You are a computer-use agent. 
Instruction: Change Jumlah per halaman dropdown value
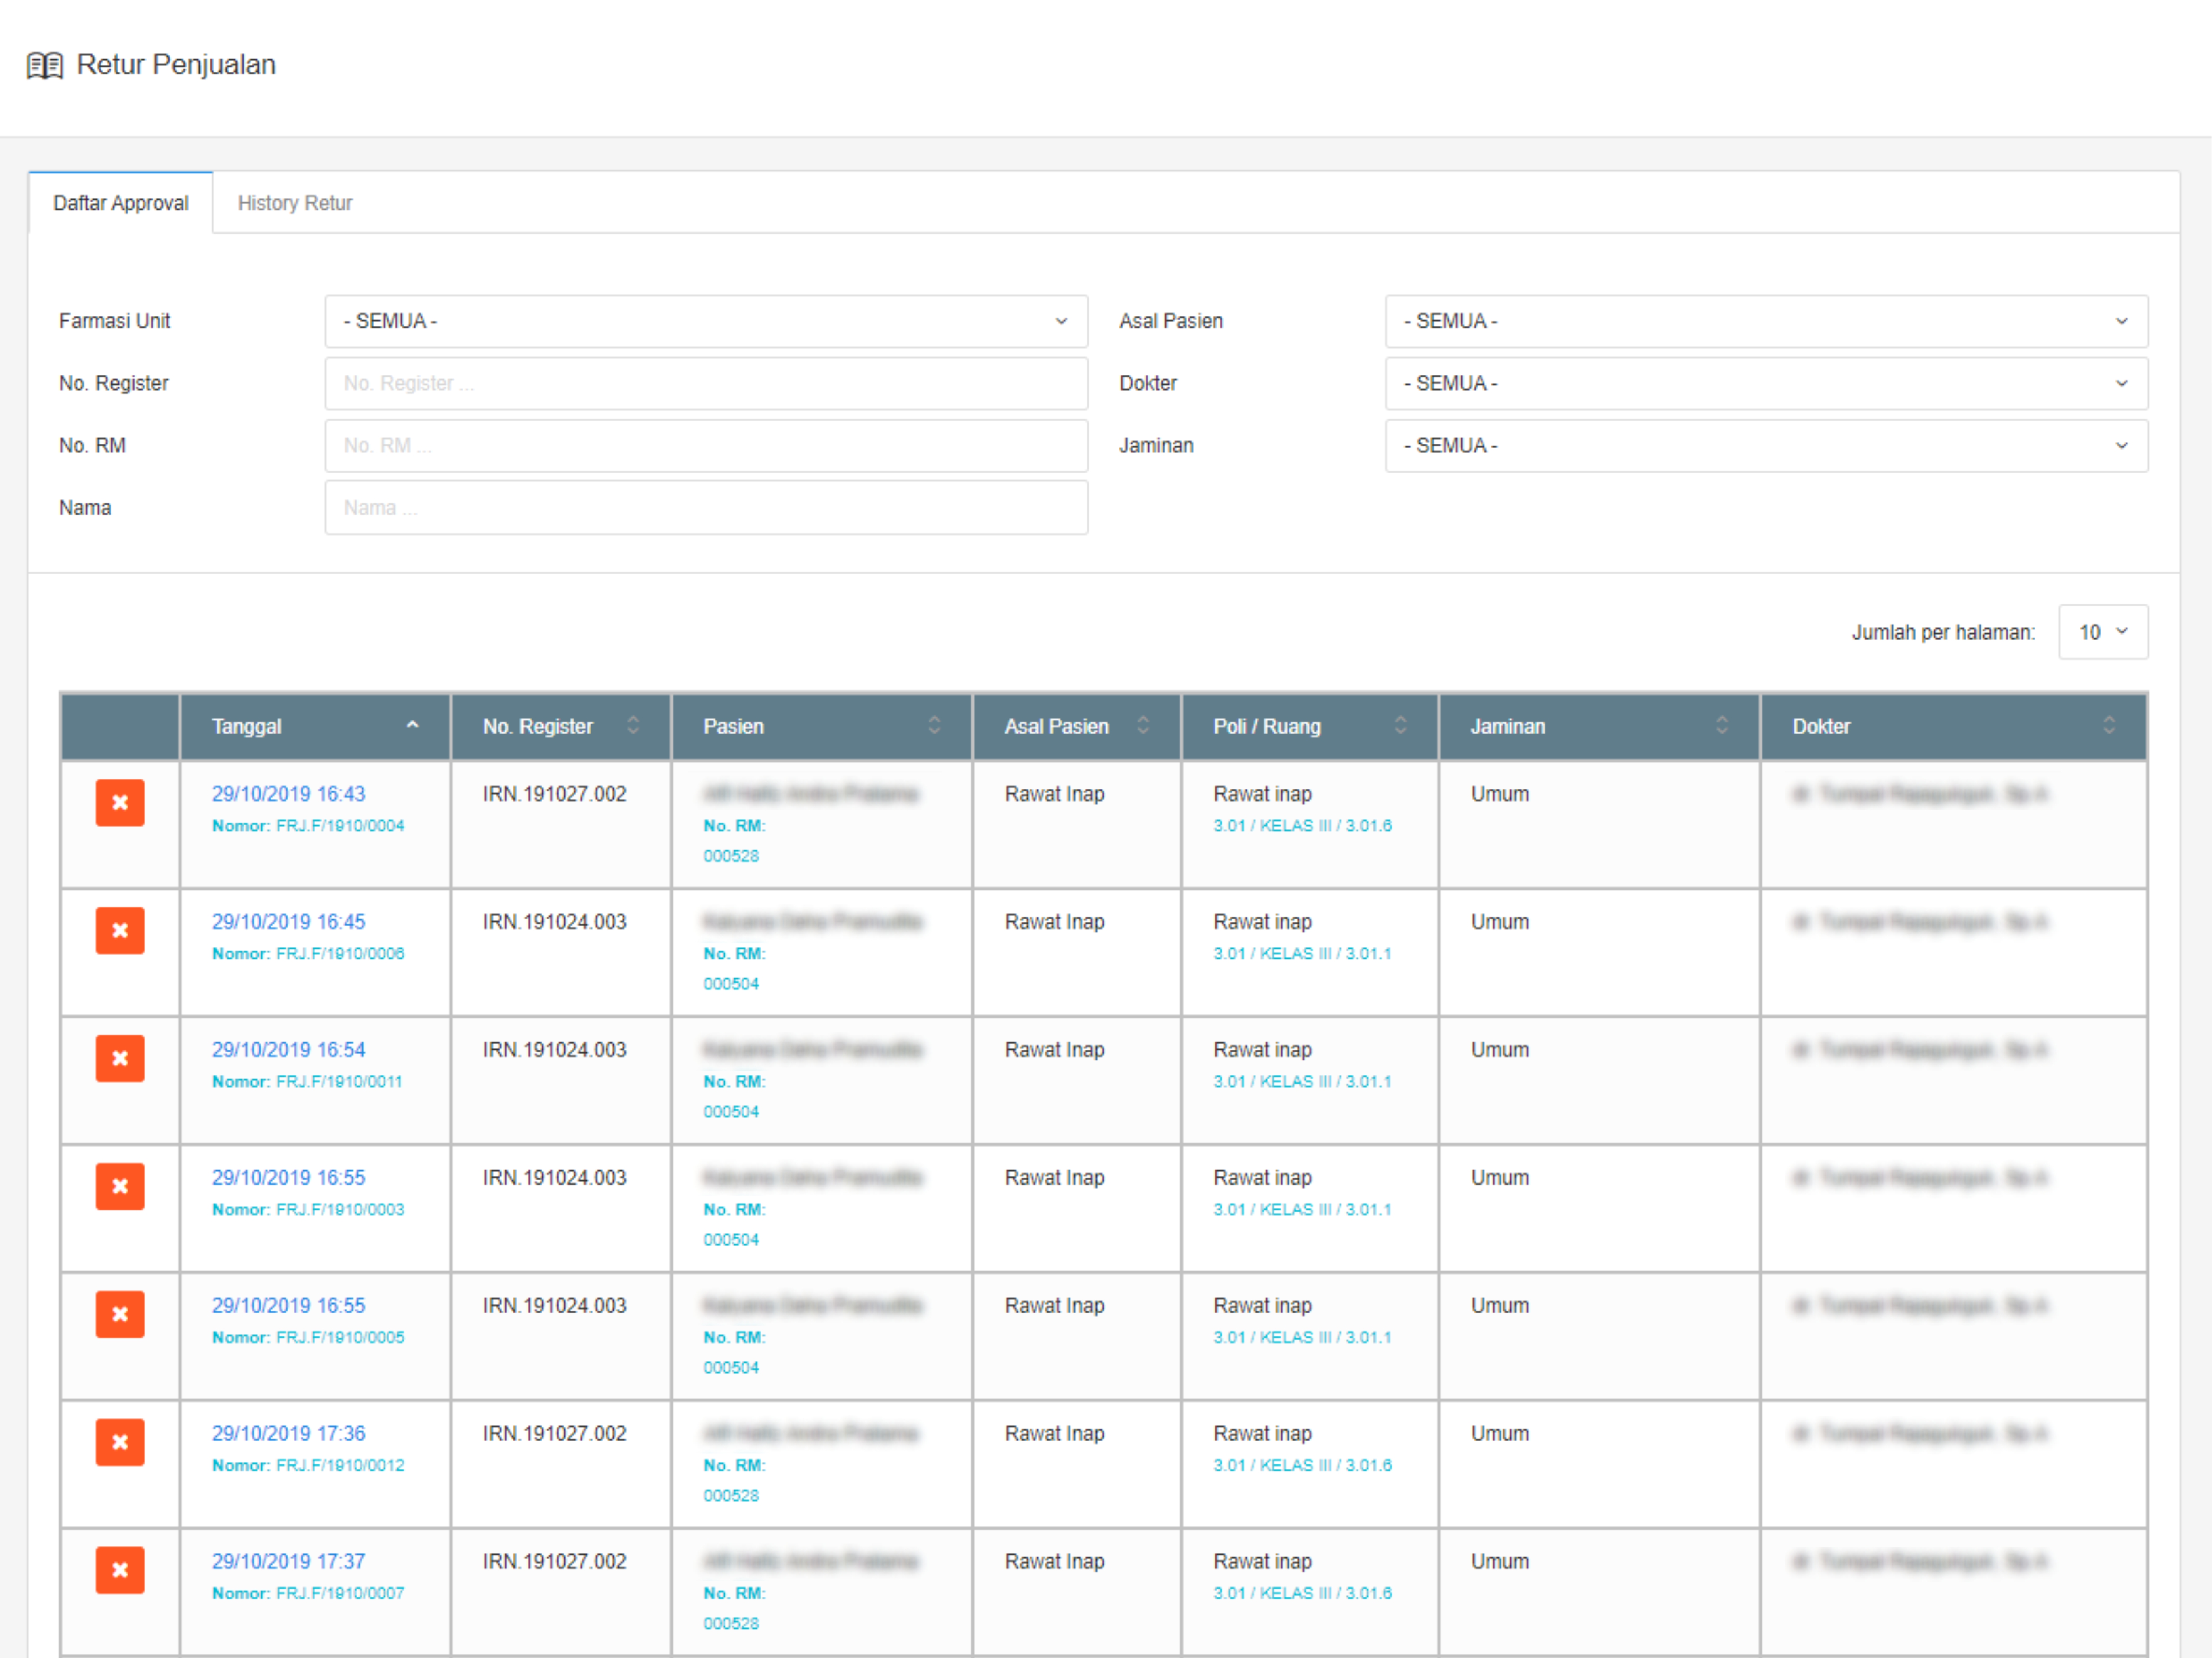click(x=2102, y=632)
